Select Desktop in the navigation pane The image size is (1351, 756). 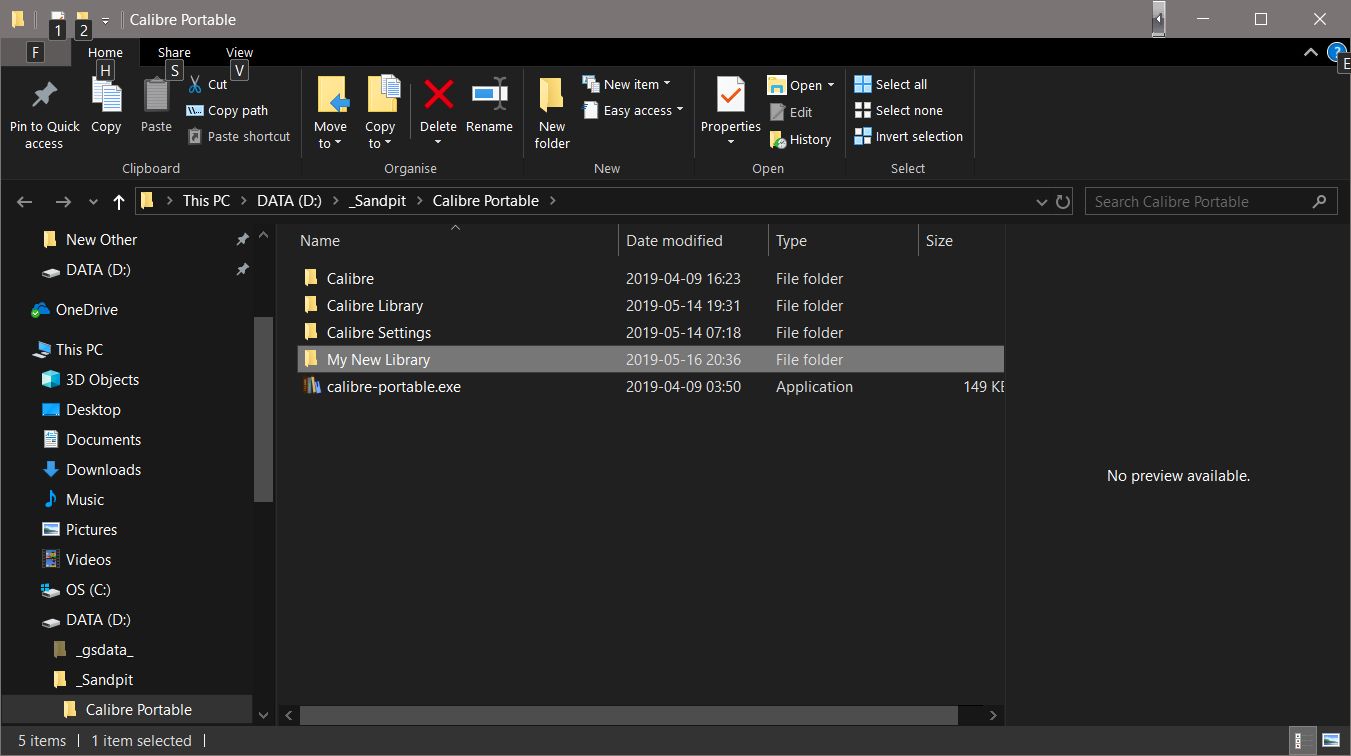[93, 410]
